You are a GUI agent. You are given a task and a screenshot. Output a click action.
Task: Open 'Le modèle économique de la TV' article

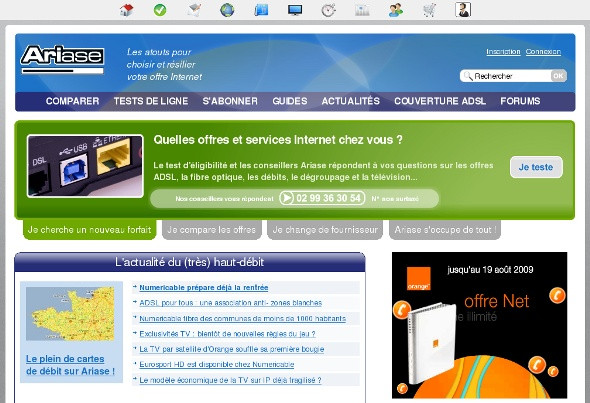(230, 380)
